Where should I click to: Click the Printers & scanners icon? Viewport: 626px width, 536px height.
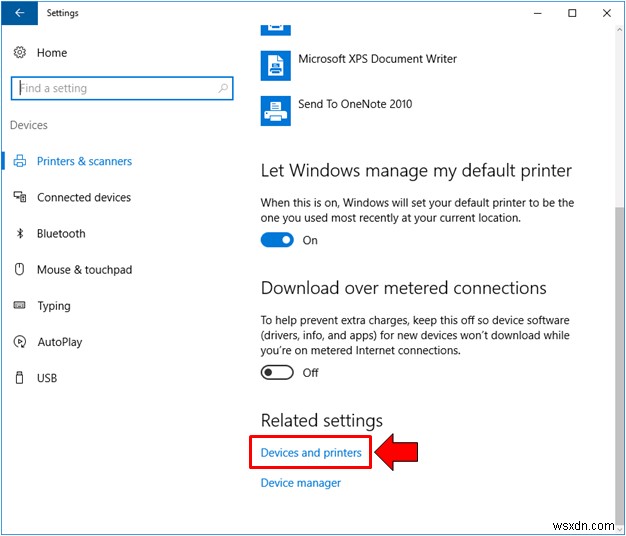coord(19,161)
